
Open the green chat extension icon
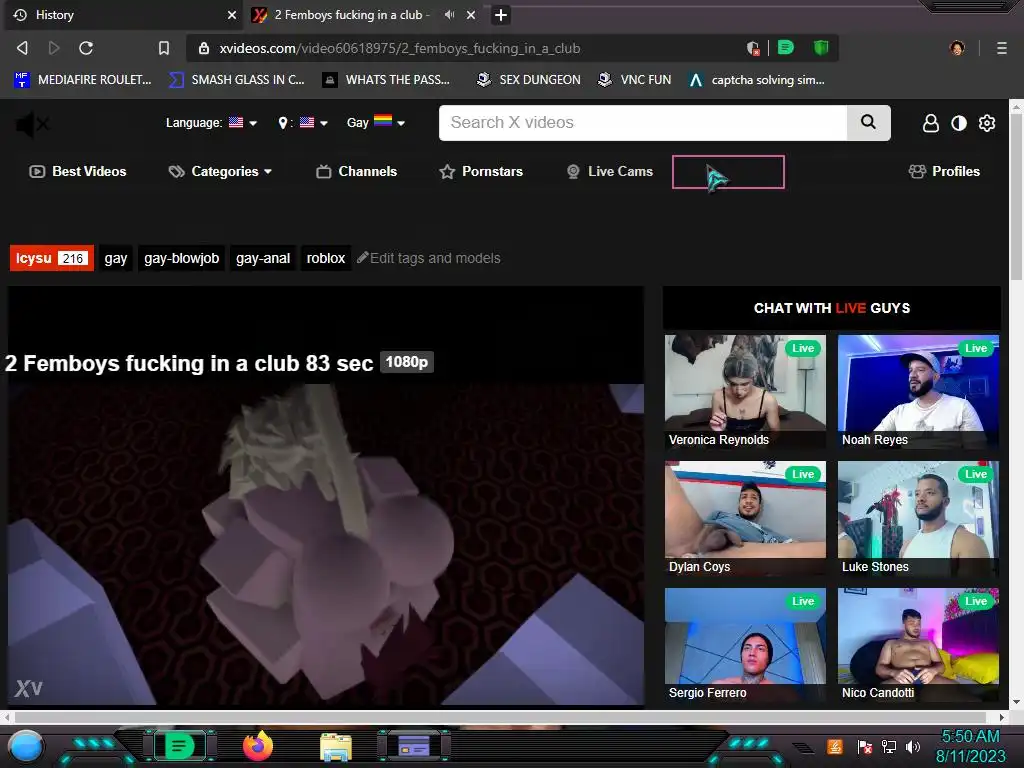click(786, 47)
